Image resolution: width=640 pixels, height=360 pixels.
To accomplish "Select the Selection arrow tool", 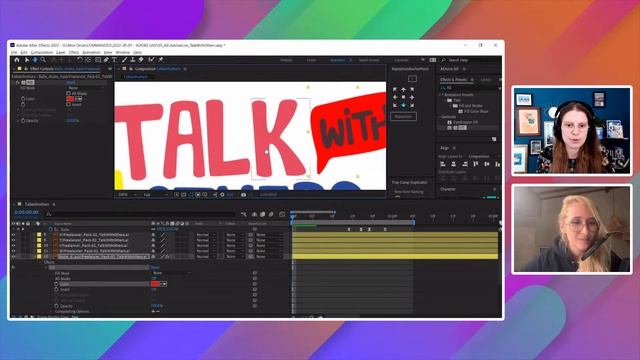I will pos(27,60).
